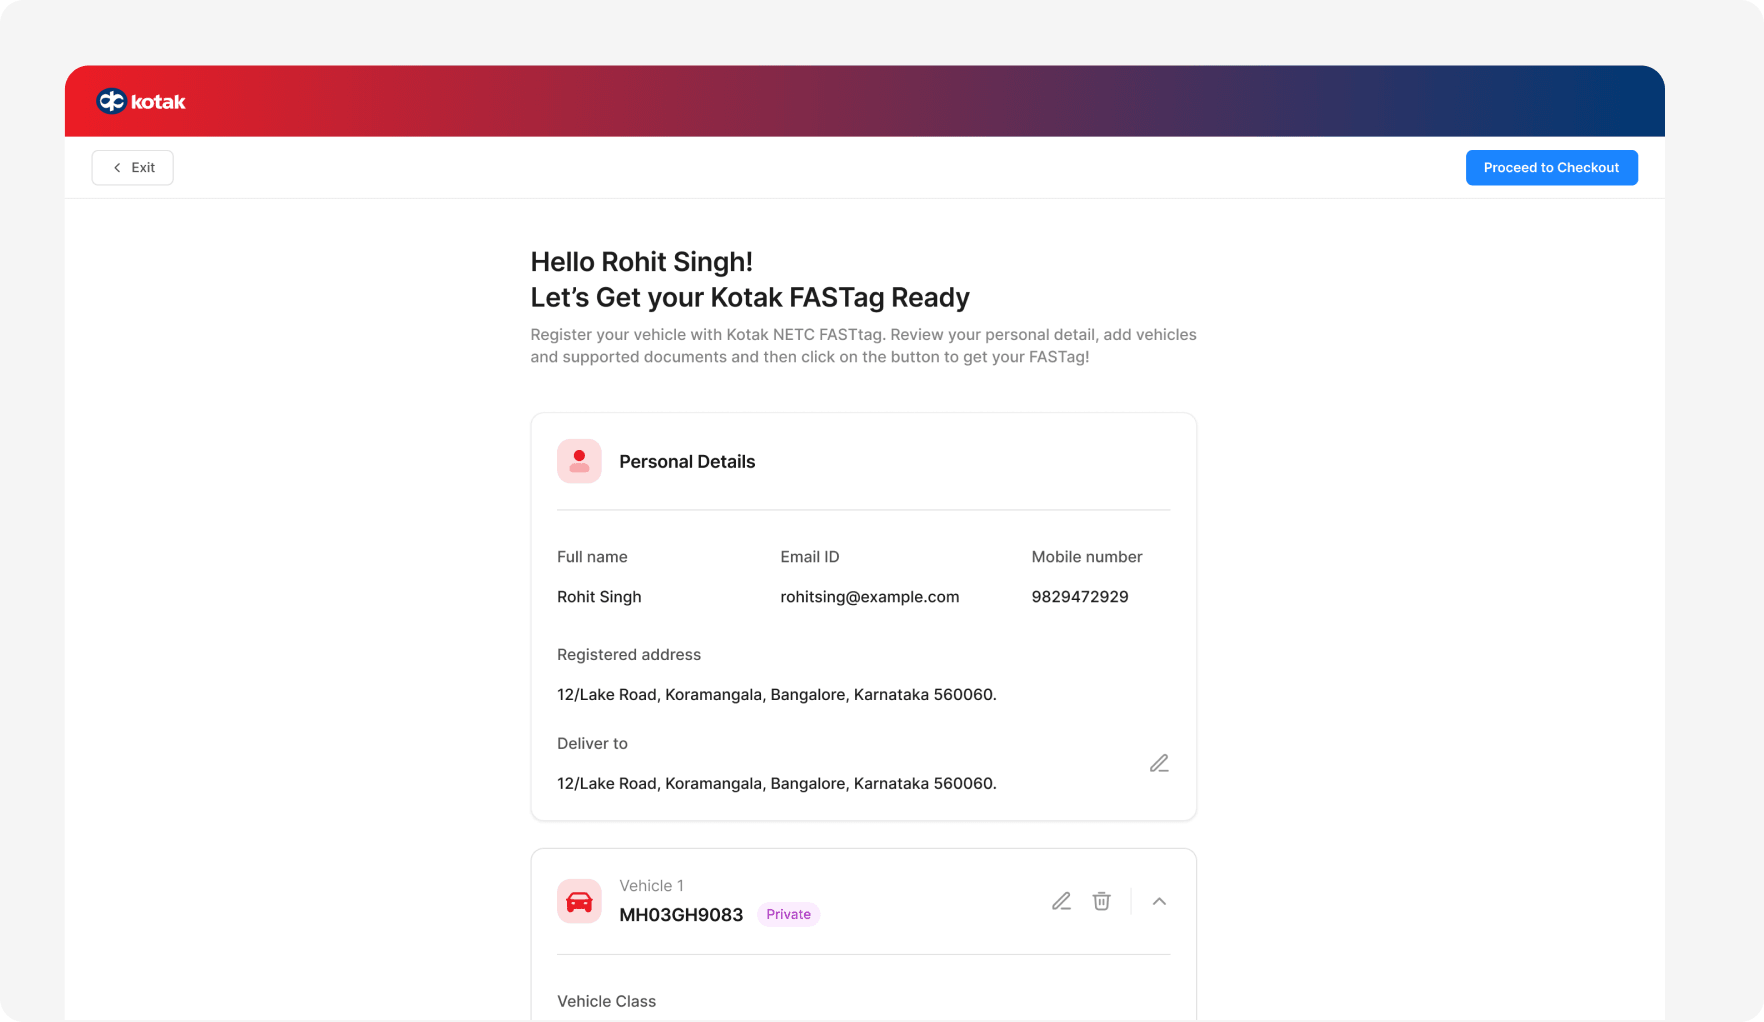
Task: Click the Private tag badge
Action: tap(788, 914)
